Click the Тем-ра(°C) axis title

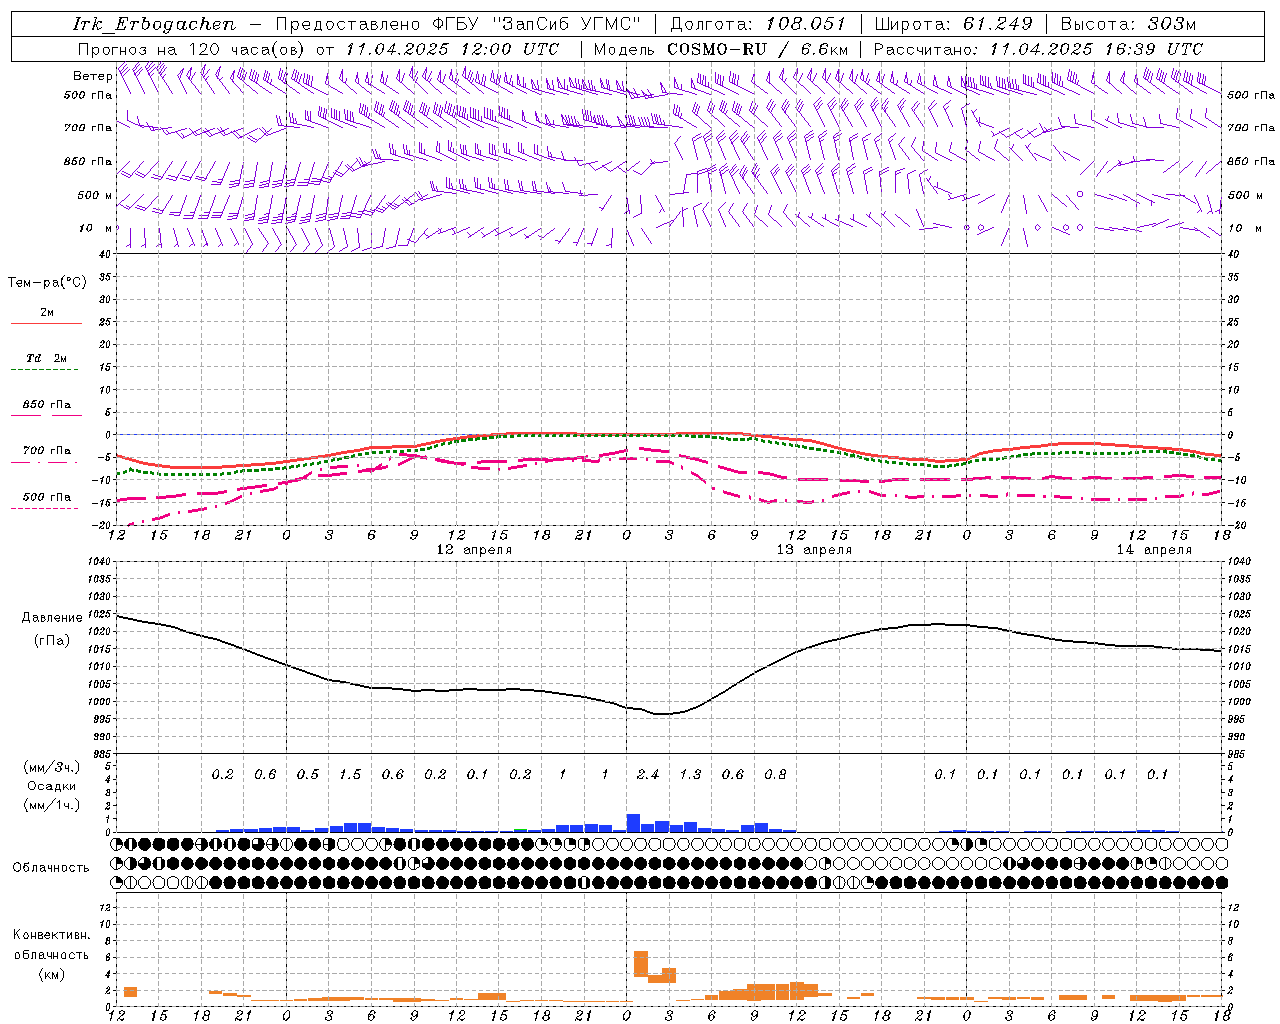[x=47, y=283]
